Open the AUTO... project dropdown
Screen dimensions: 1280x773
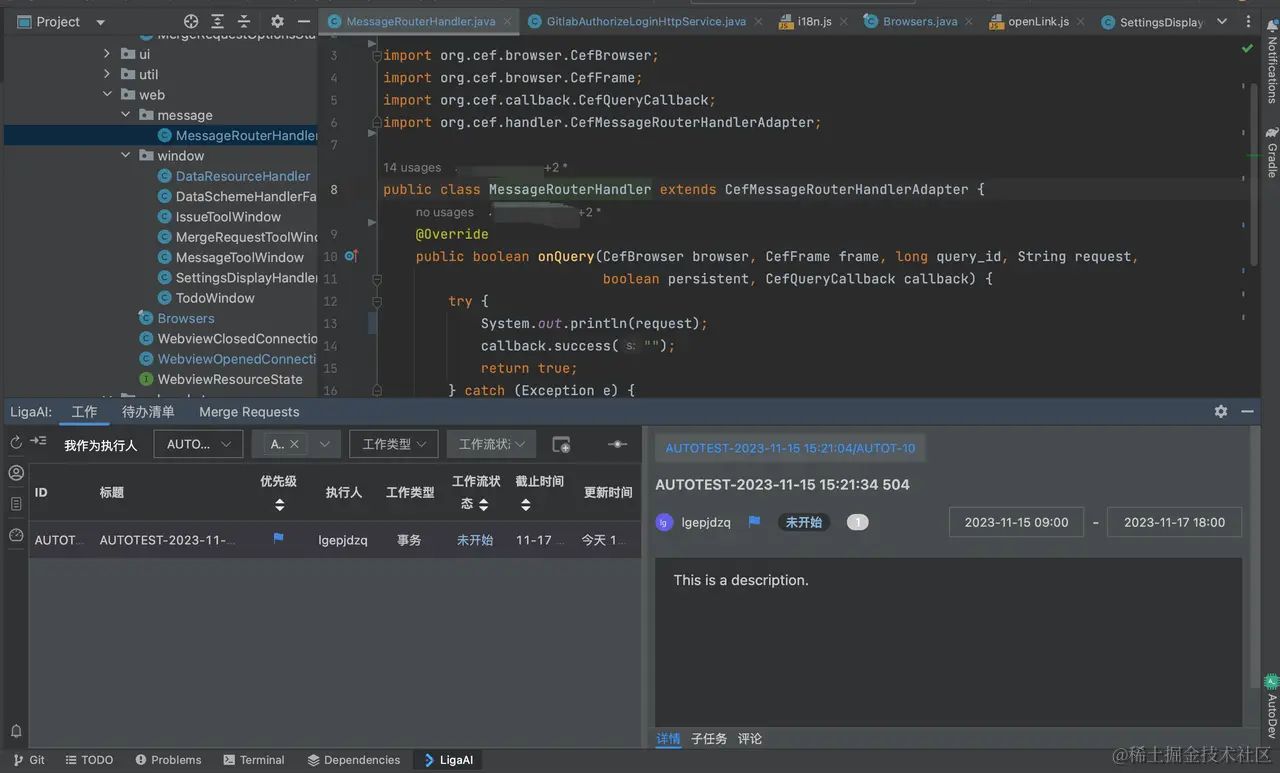pos(198,444)
